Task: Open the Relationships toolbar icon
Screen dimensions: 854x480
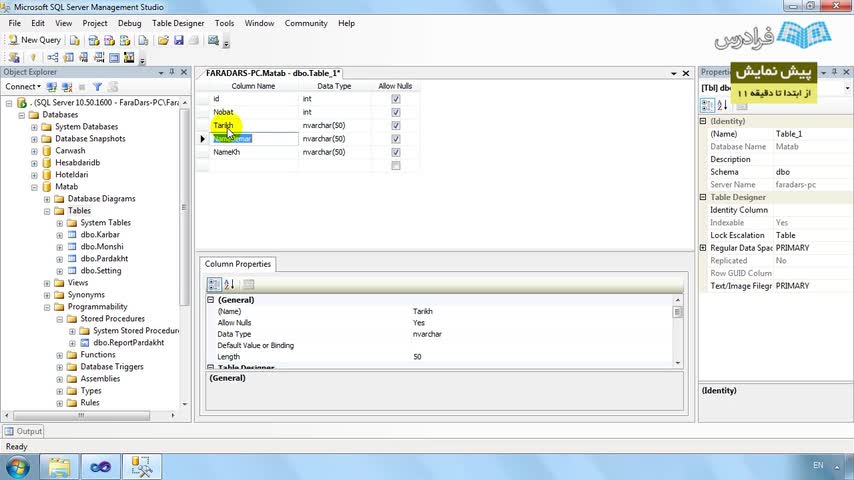Action: coord(53,58)
